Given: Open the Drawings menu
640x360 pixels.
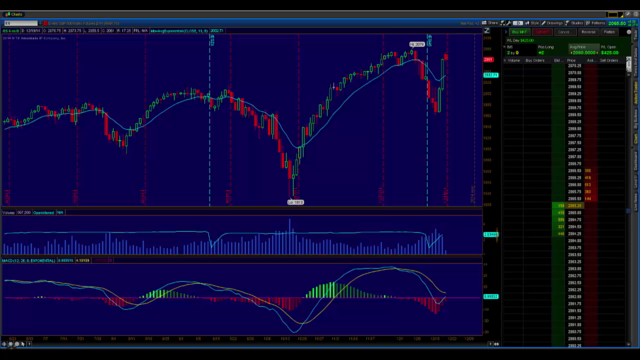Looking at the screenshot, I should (552, 23).
